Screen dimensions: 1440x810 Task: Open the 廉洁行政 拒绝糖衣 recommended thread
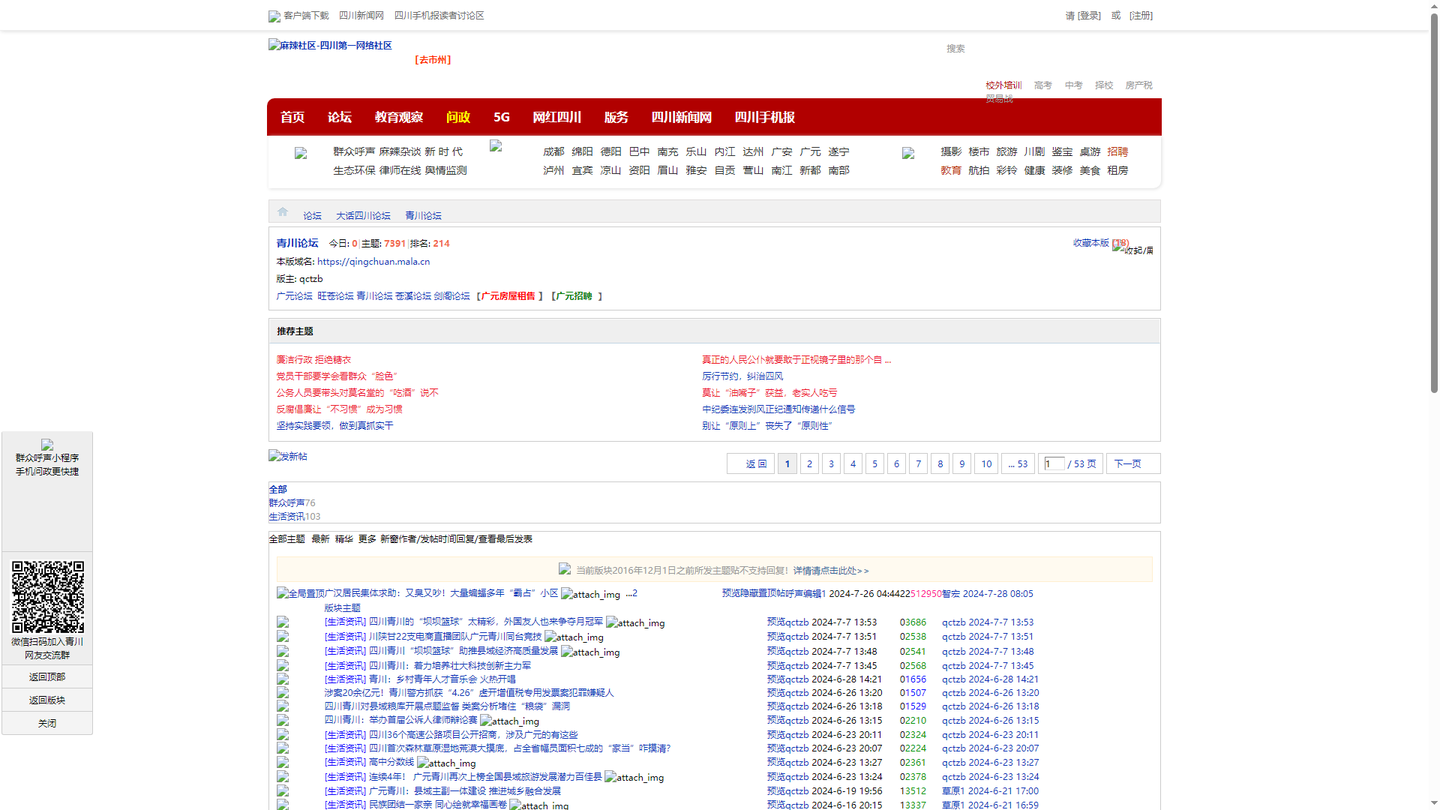314,360
